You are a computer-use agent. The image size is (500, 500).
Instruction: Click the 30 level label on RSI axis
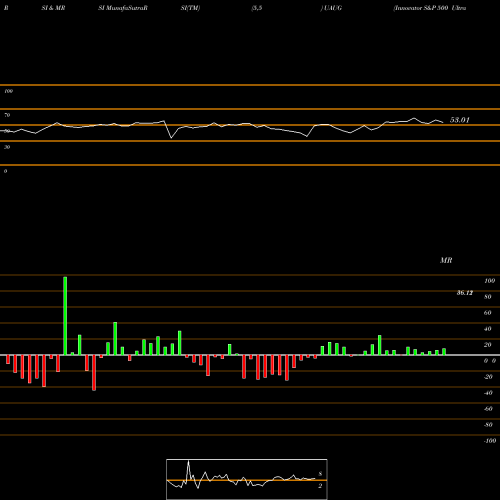pyautogui.click(x=7, y=147)
